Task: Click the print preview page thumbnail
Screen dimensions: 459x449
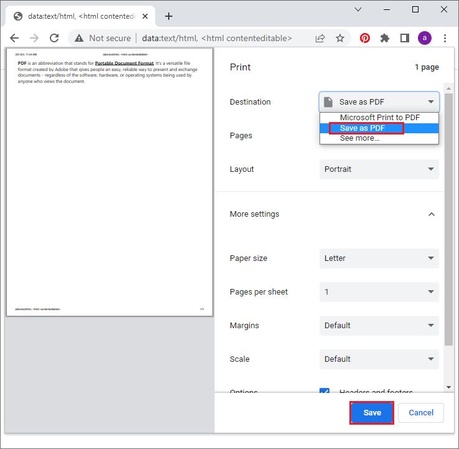Action: (110, 182)
